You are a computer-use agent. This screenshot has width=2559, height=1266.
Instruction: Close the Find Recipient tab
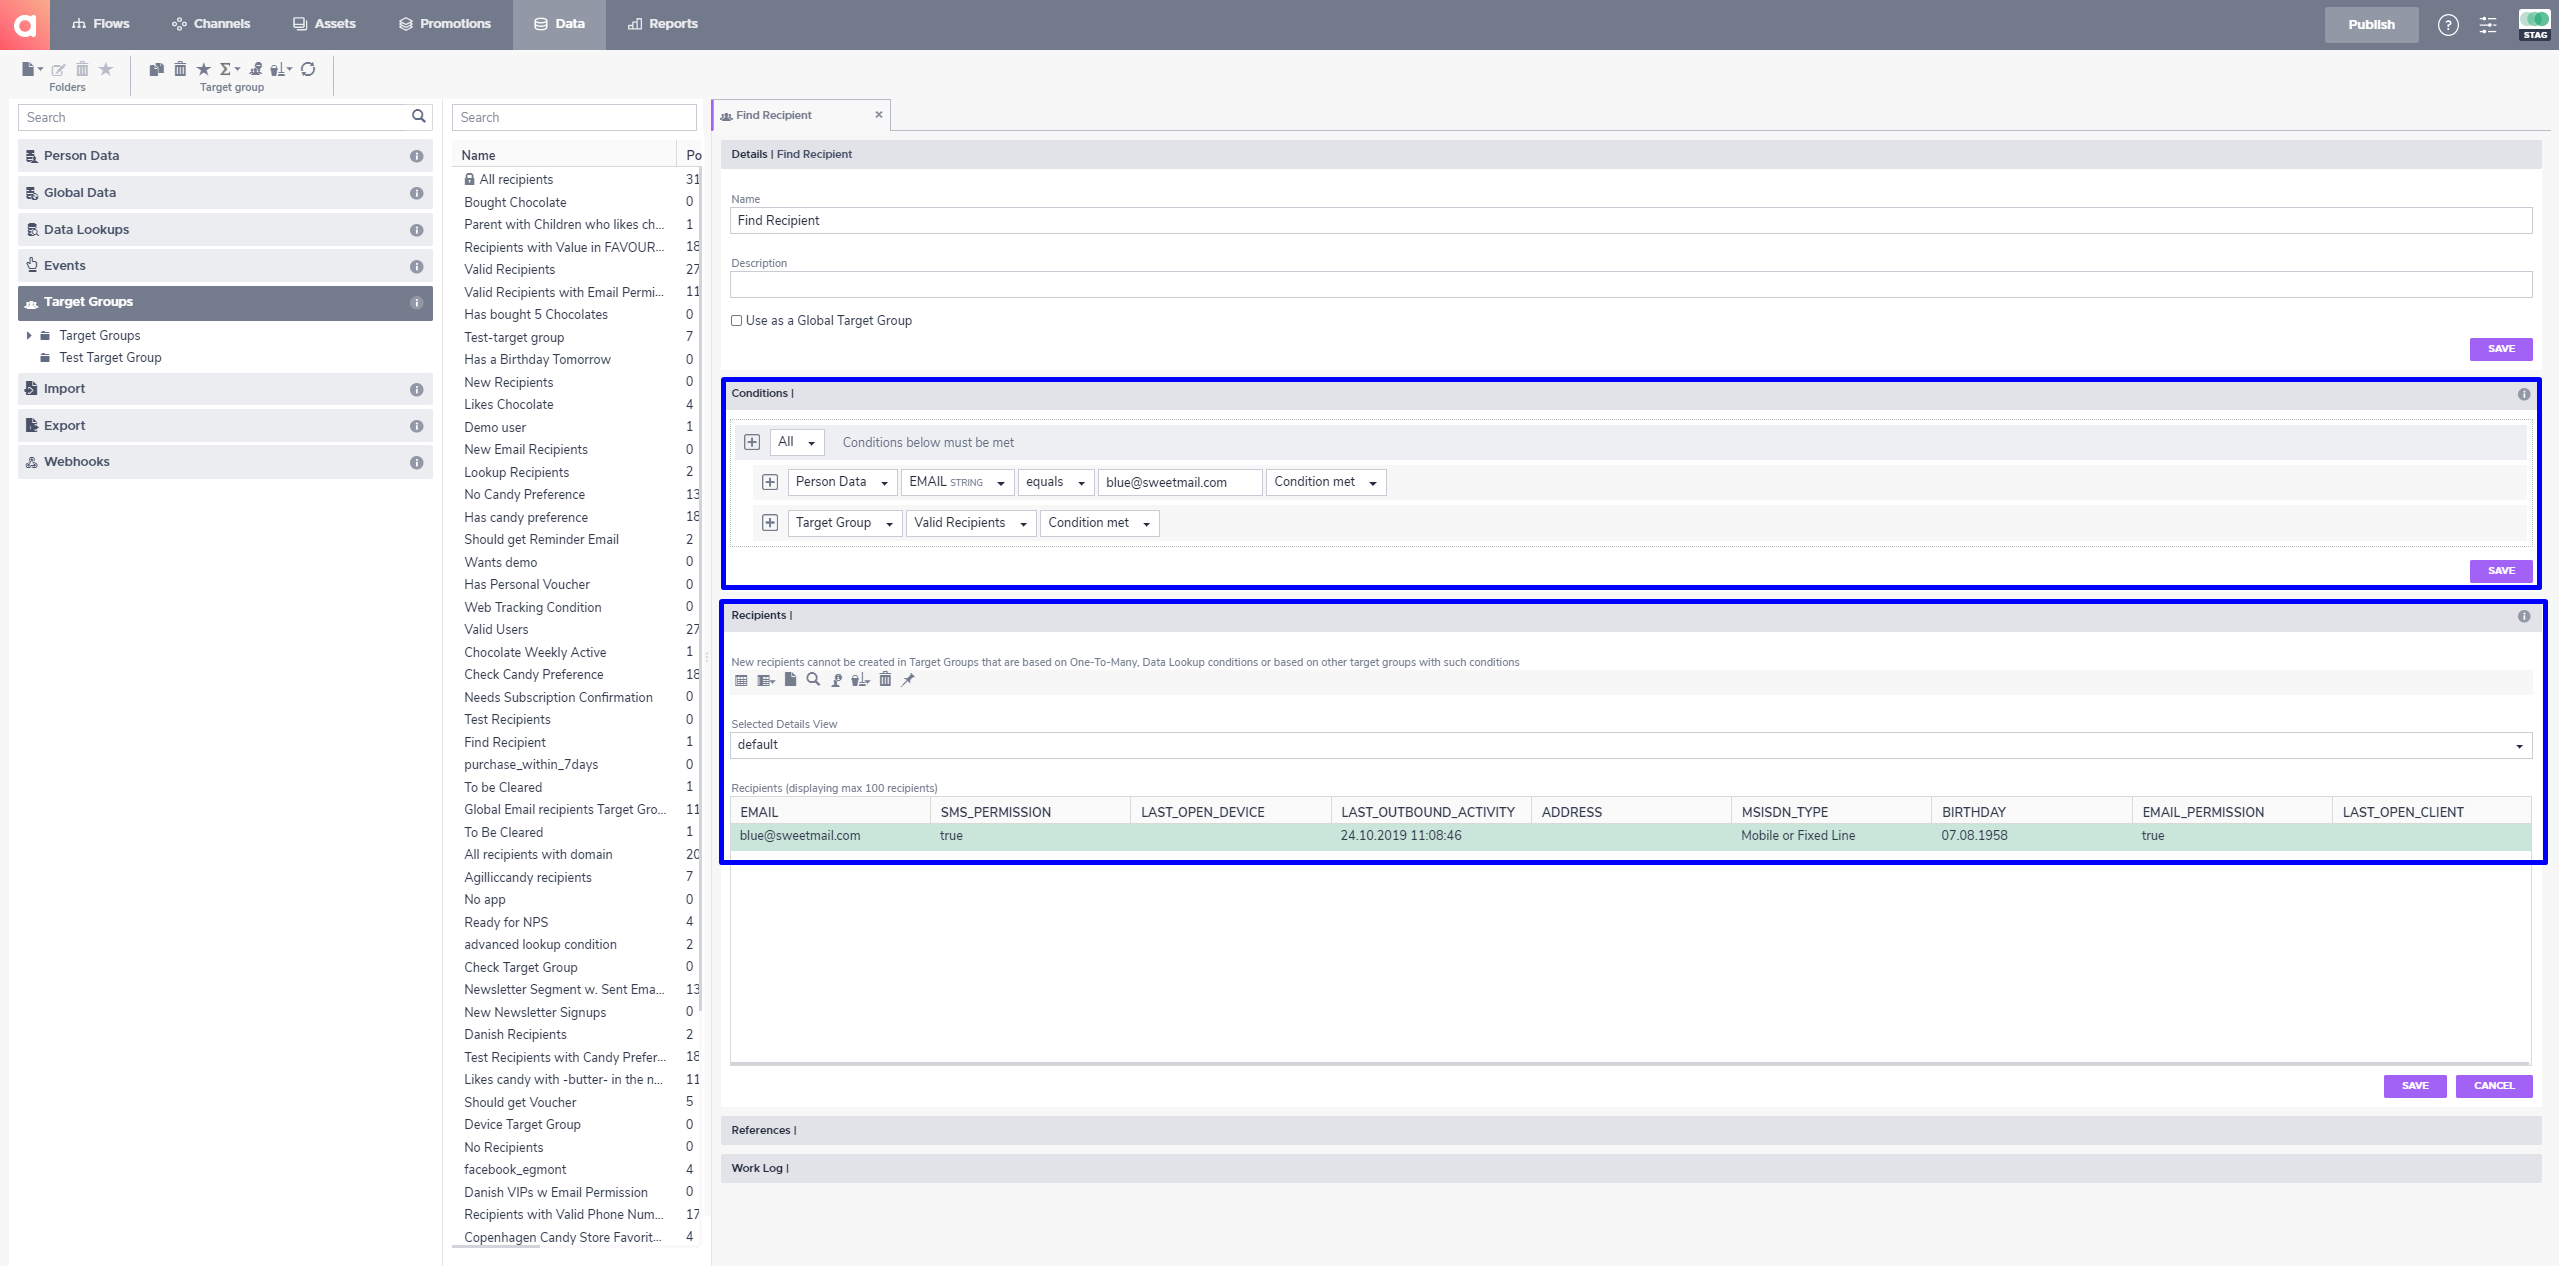coord(879,115)
